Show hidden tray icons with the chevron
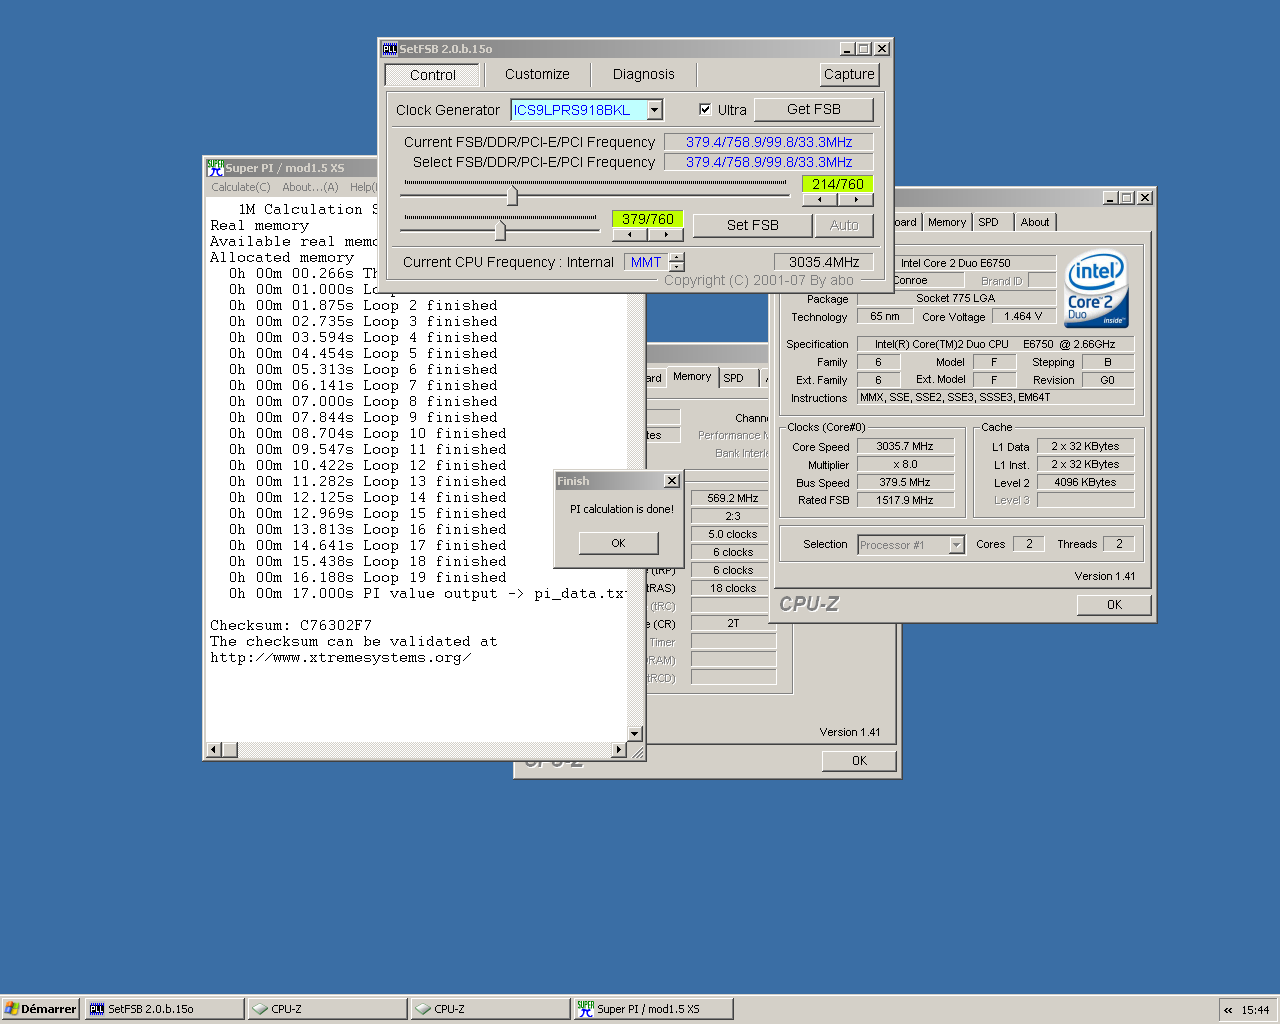This screenshot has width=1280, height=1024. (1228, 1010)
